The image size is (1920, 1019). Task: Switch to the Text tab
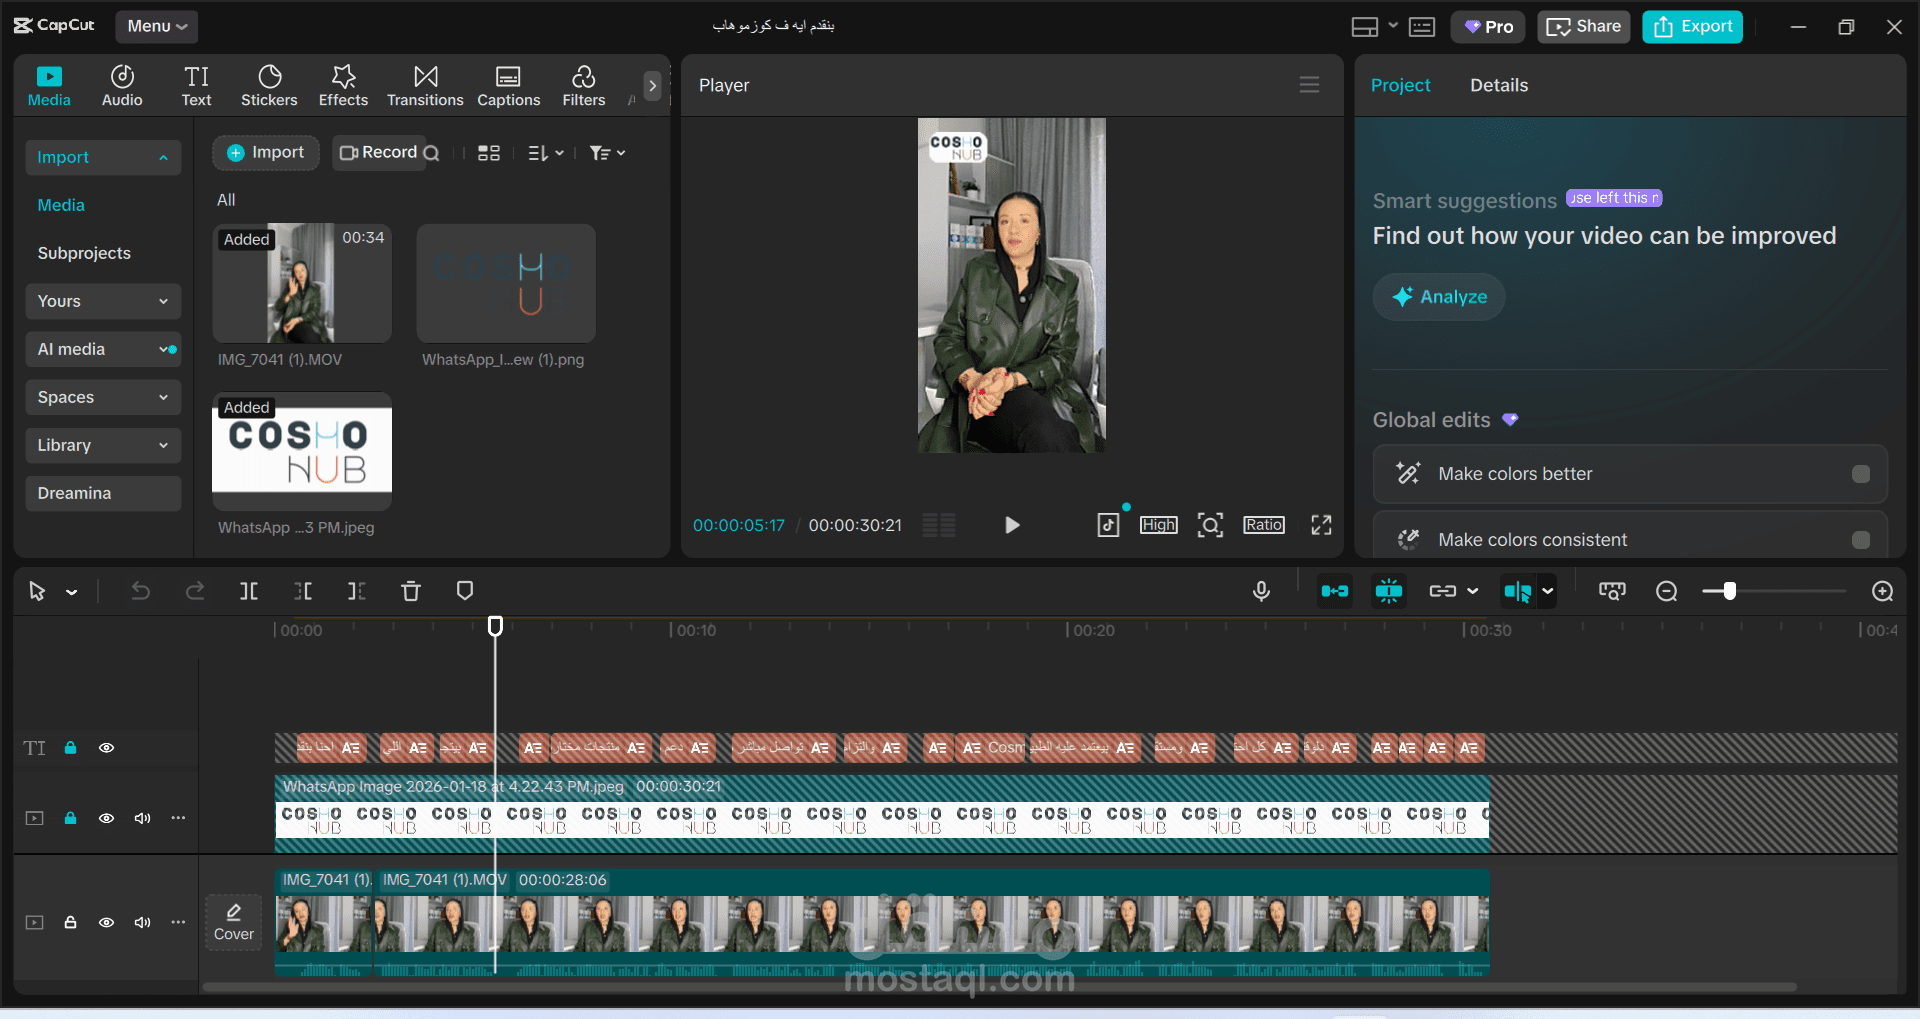click(196, 86)
